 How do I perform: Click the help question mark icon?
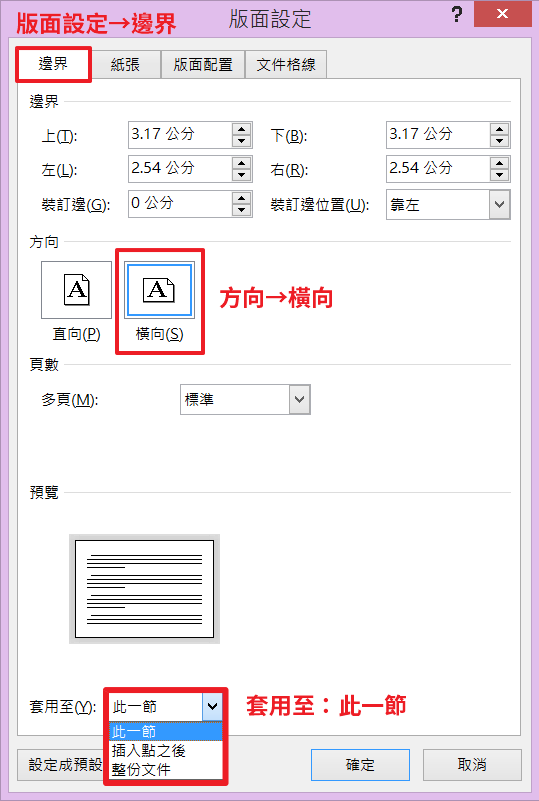tap(457, 14)
